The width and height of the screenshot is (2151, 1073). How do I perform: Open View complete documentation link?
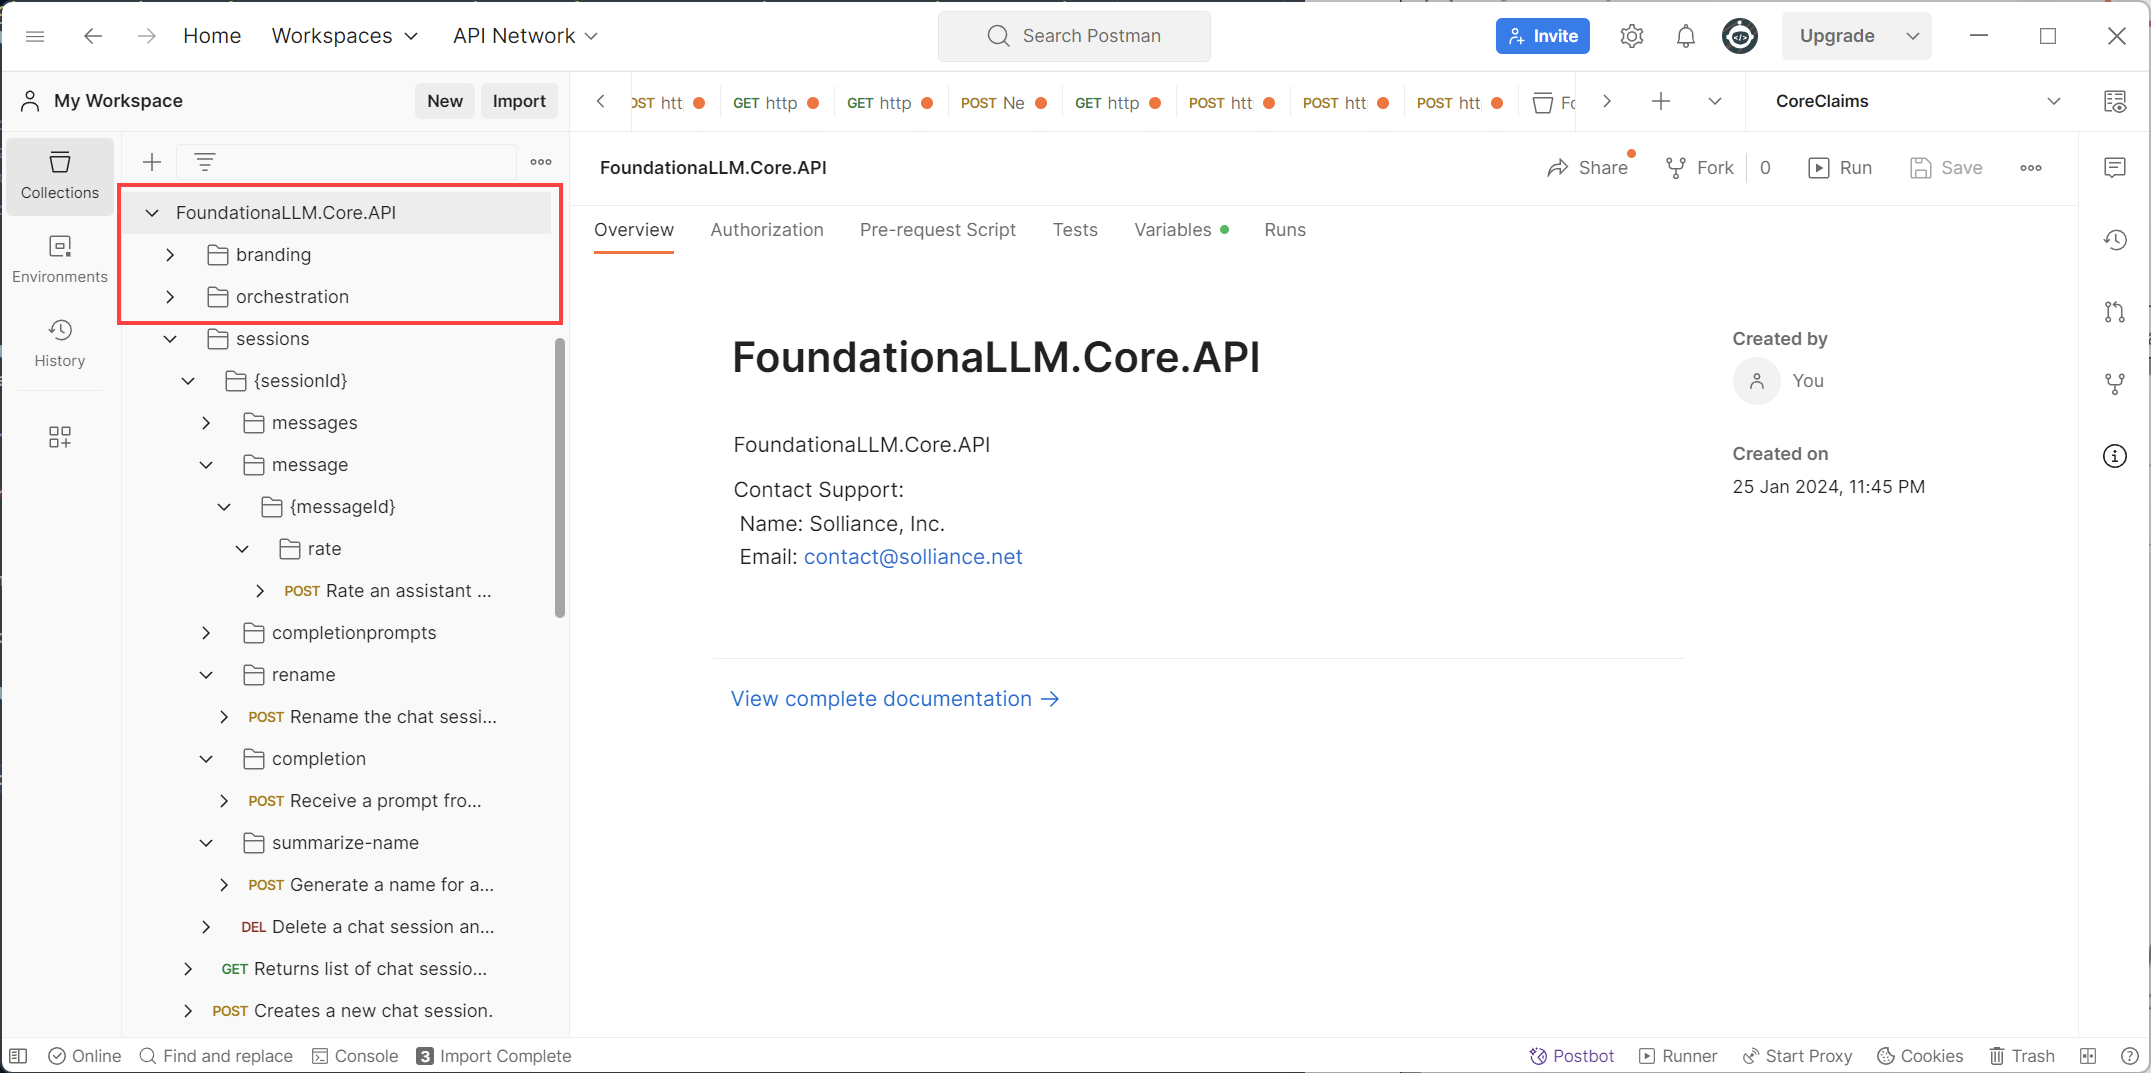point(895,699)
